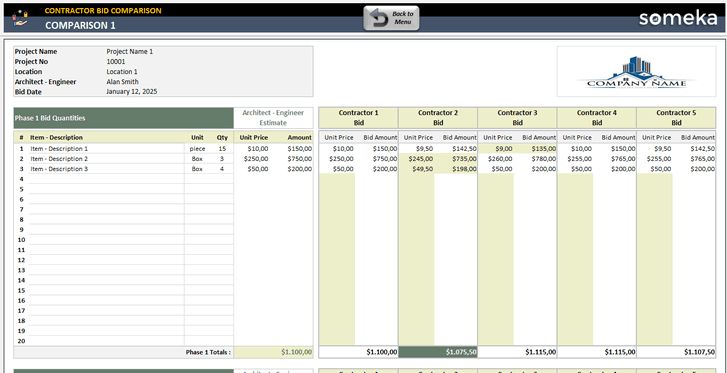Viewport: 727px width, 373px height.
Task: Click the 'Architect - Engineer Estimate' header
Action: tap(273, 118)
